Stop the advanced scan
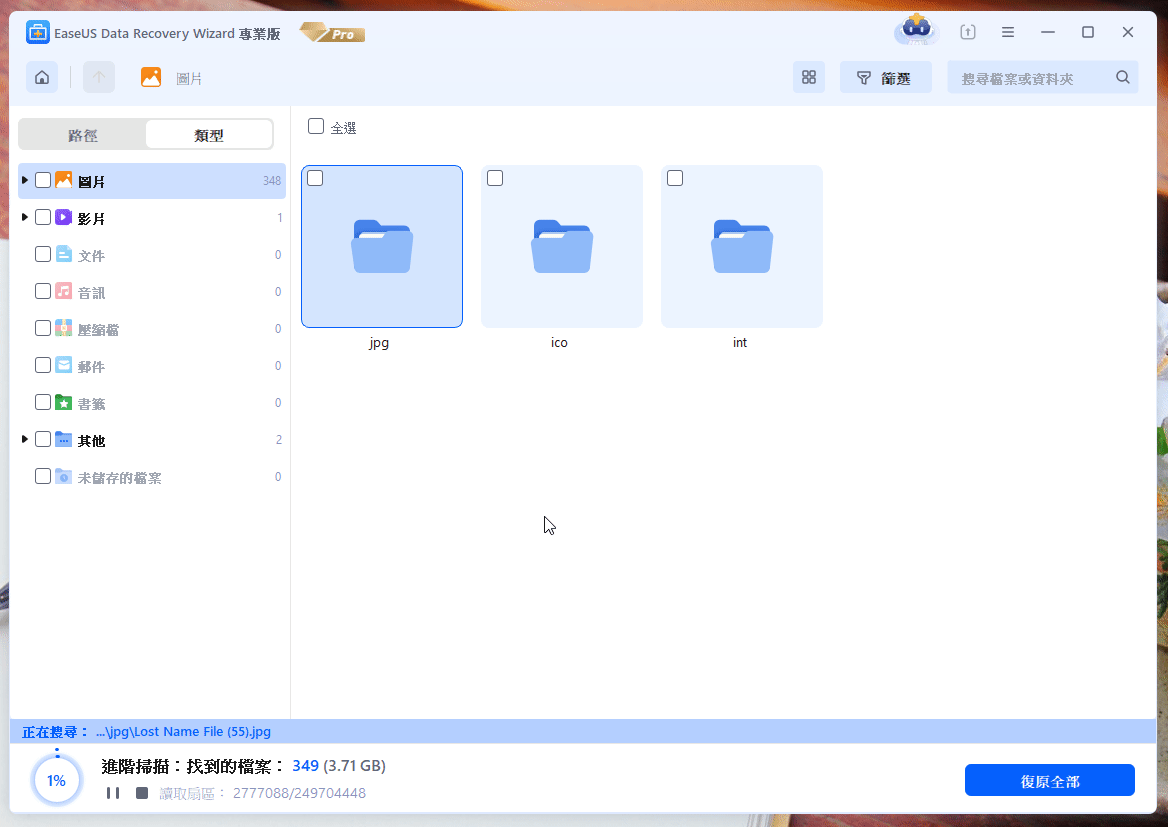Image resolution: width=1168 pixels, height=827 pixels. (142, 793)
